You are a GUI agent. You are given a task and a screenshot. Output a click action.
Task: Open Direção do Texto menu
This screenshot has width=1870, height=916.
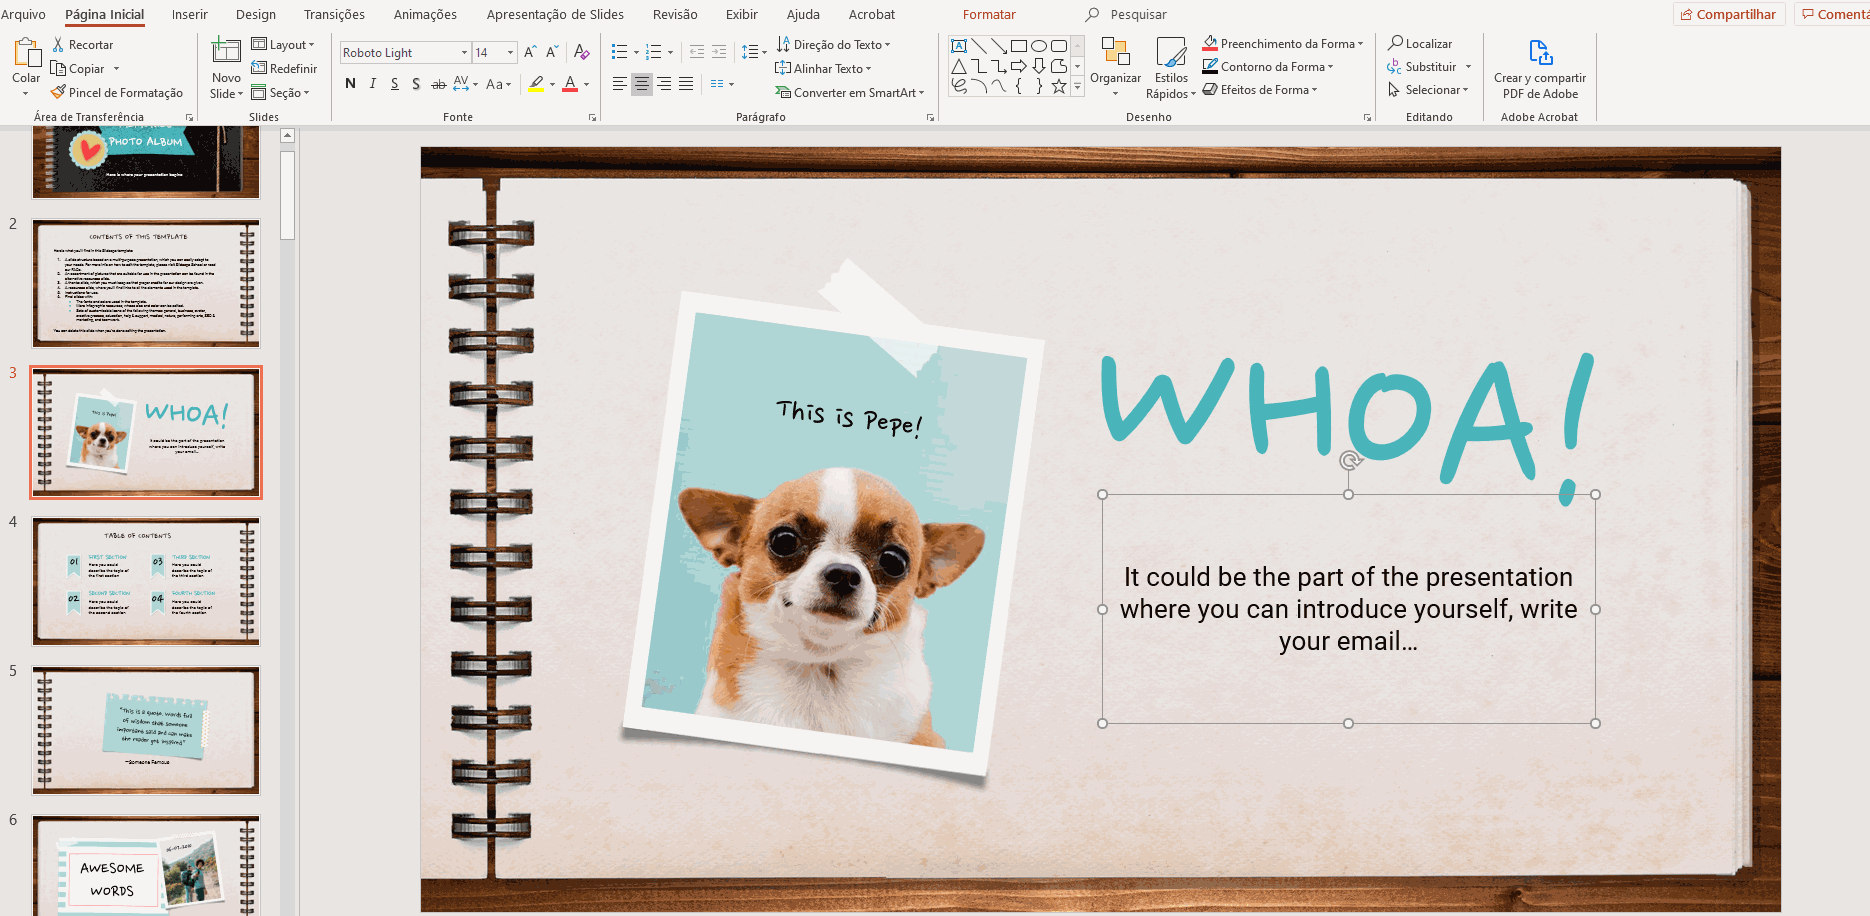833,45
